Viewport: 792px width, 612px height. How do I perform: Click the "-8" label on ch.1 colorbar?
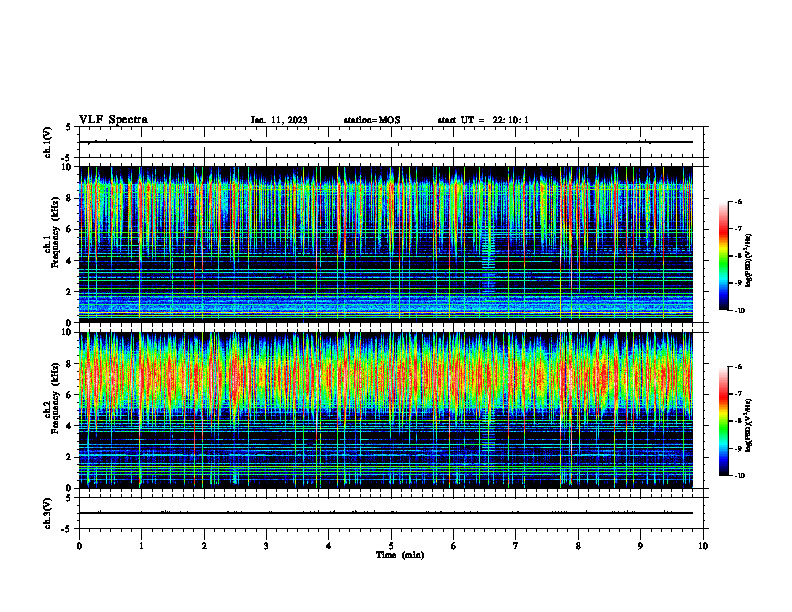click(x=738, y=256)
